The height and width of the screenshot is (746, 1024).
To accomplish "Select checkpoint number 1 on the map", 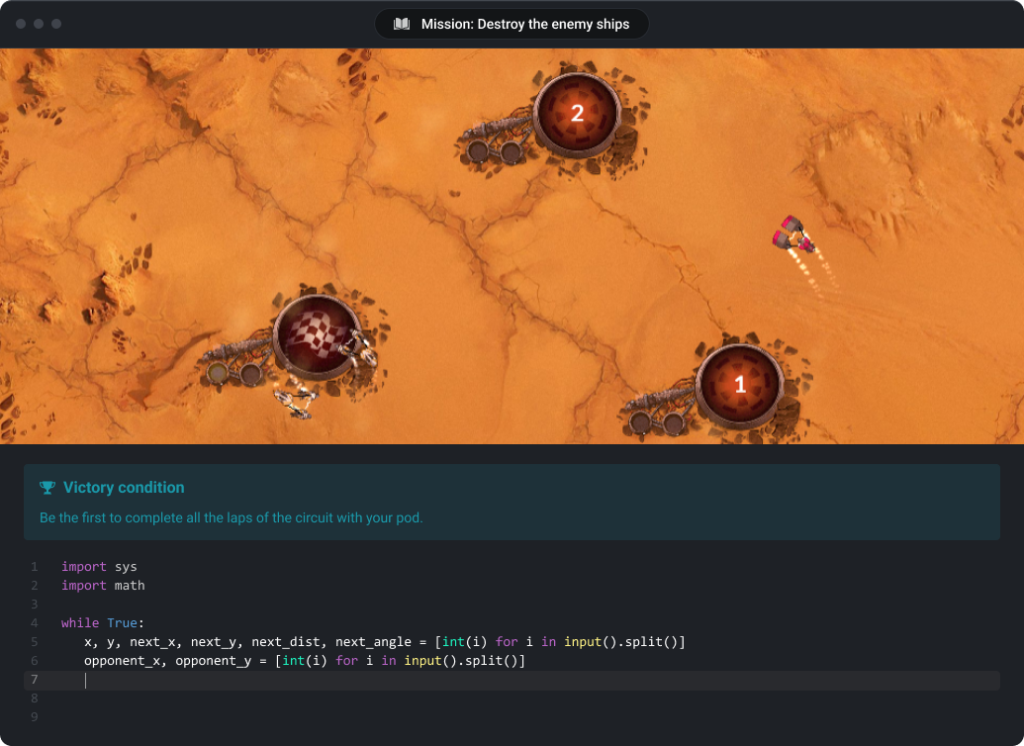I will click(x=740, y=384).
